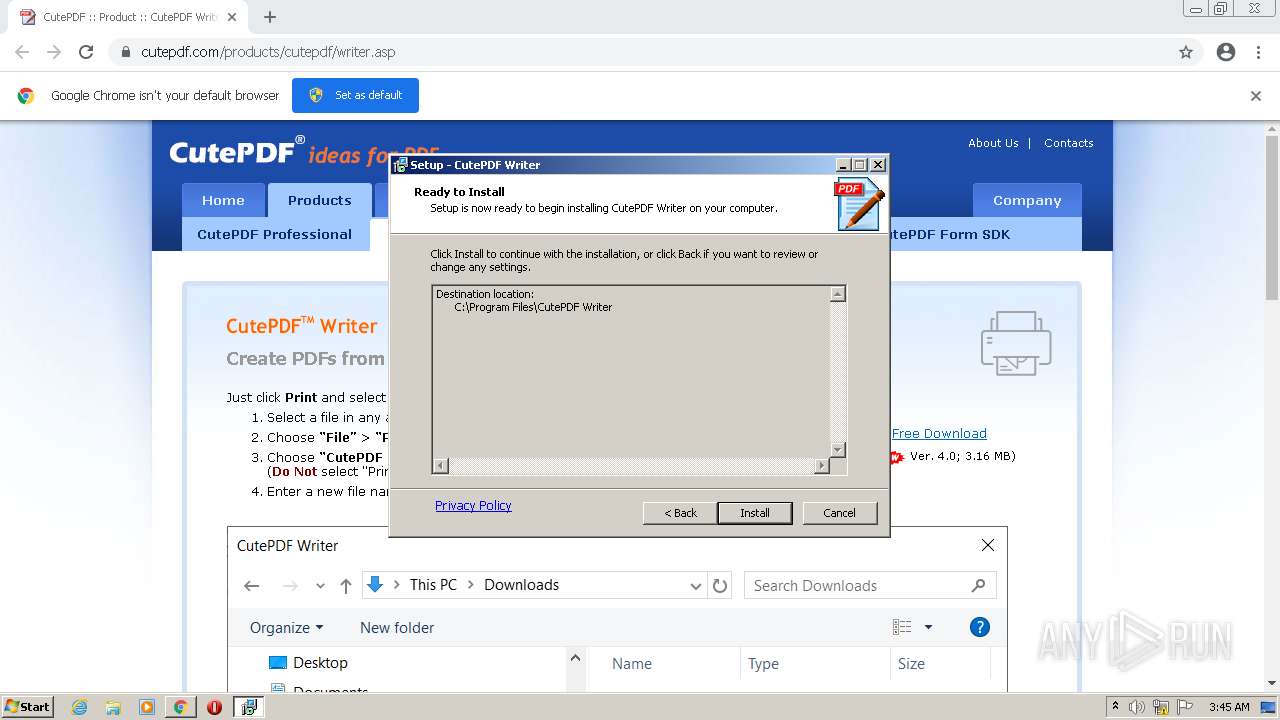The height and width of the screenshot is (720, 1280).
Task: Click the volume speaker tray icon
Action: (x=1137, y=707)
